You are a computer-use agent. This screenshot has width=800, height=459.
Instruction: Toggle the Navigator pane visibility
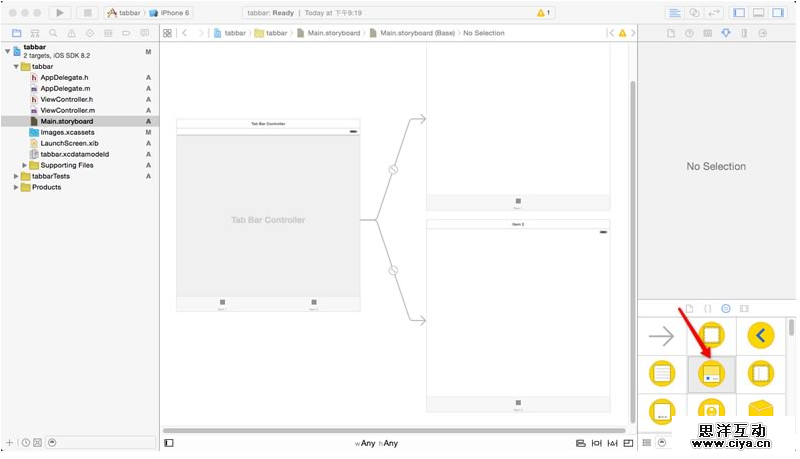pyautogui.click(x=739, y=13)
